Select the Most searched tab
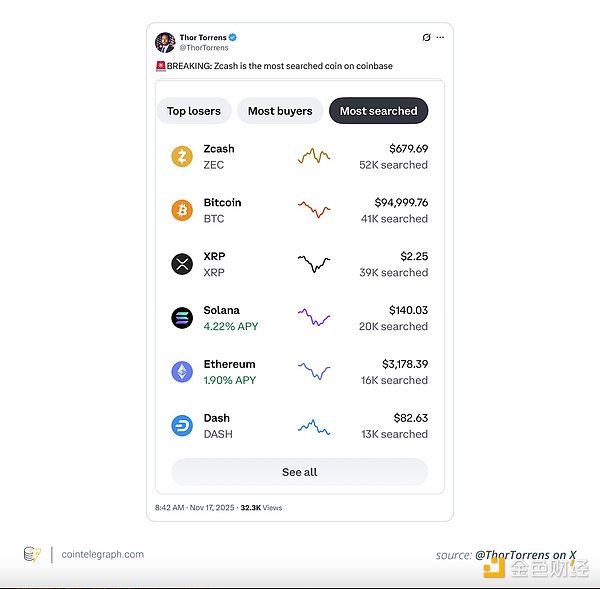Viewport: 600px width, 589px height. (378, 111)
